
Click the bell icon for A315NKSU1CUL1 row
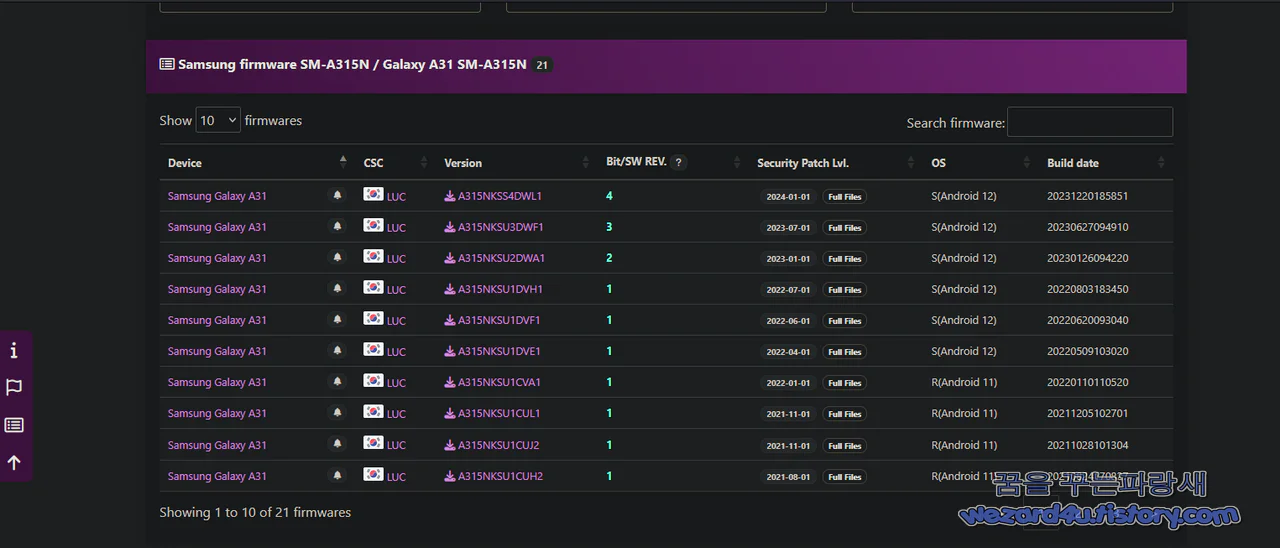point(337,413)
